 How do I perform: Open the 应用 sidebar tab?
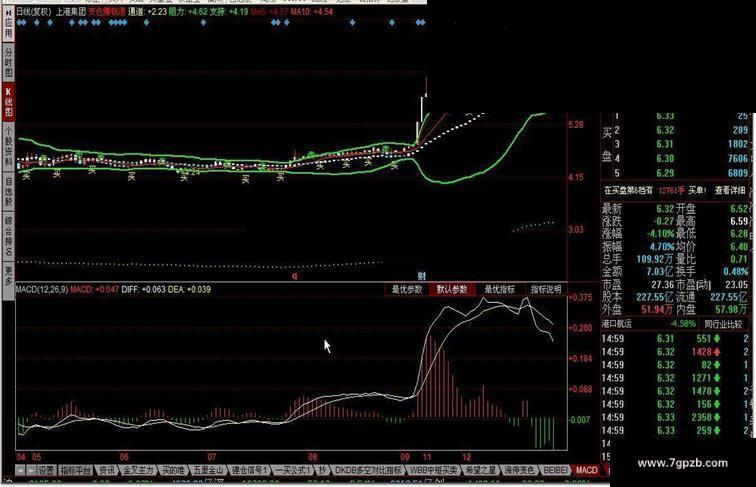click(x=8, y=25)
